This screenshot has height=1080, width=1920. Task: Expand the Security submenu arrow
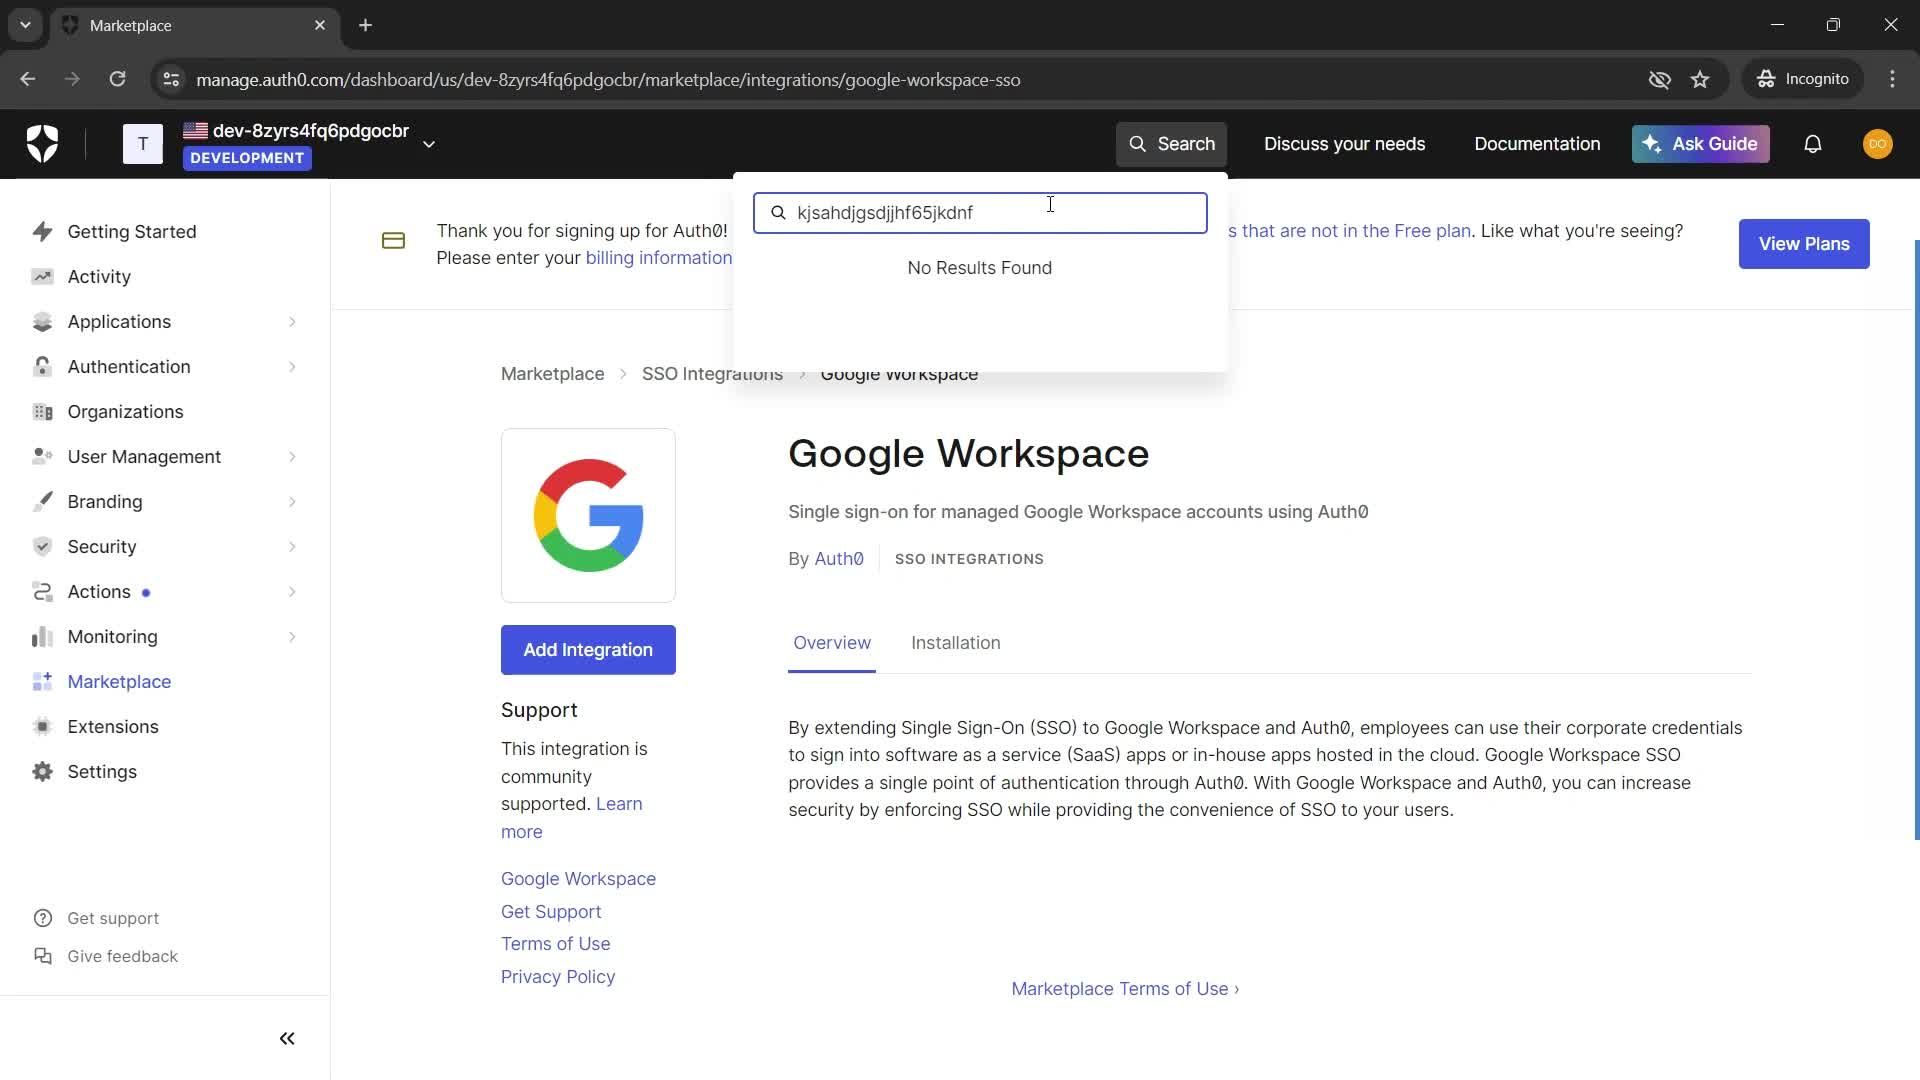tap(292, 547)
